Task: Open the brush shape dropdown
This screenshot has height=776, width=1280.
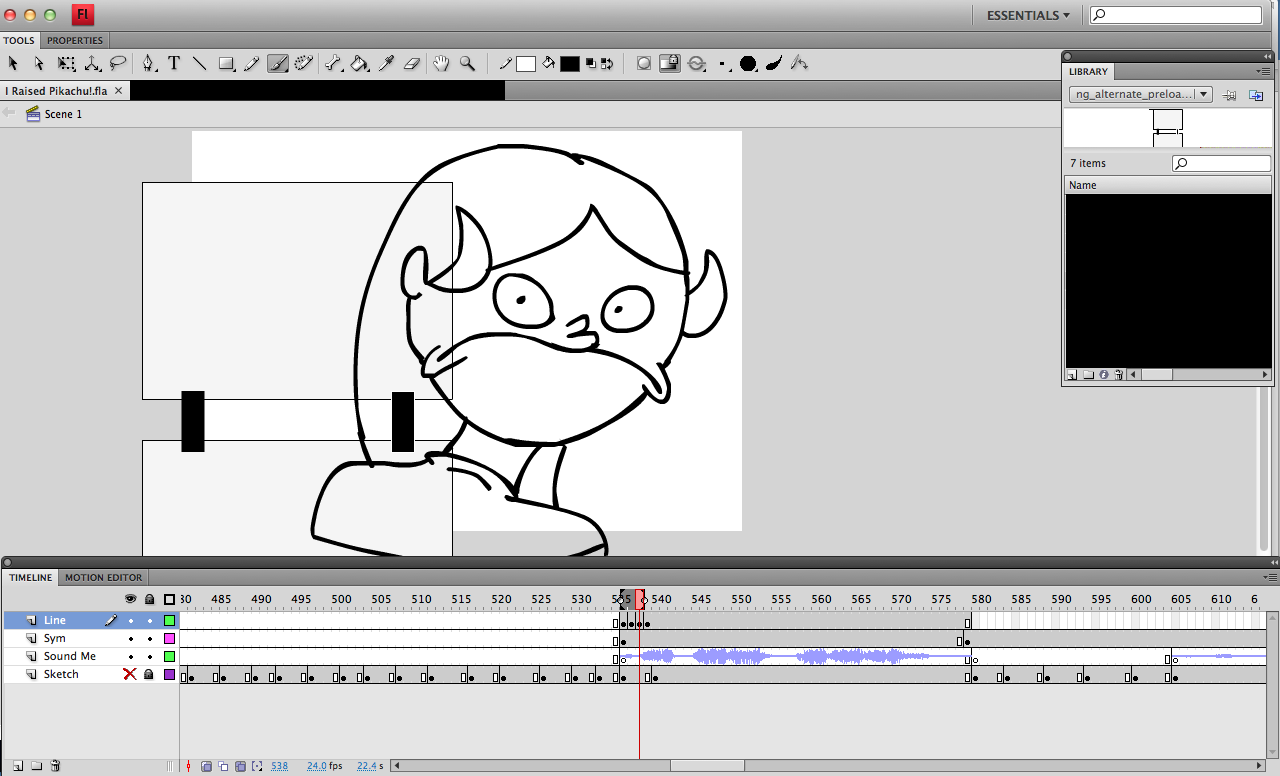Action: click(748, 64)
